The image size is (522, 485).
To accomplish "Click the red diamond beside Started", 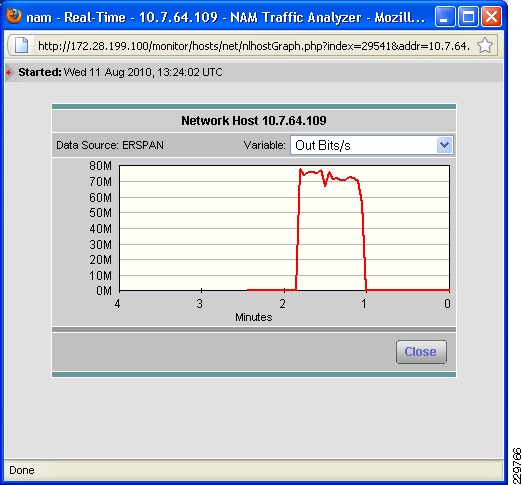I will [x=9, y=72].
